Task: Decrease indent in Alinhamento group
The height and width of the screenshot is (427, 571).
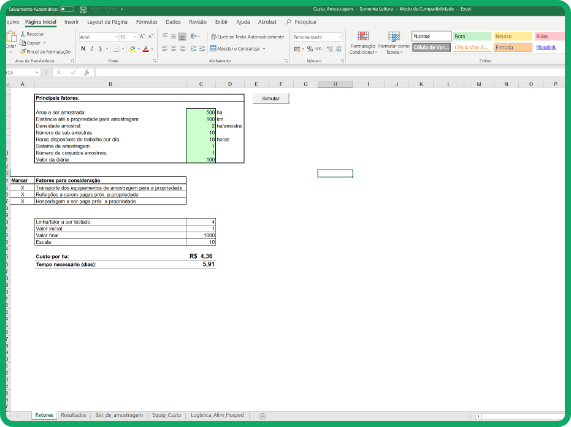Action: coord(193,48)
